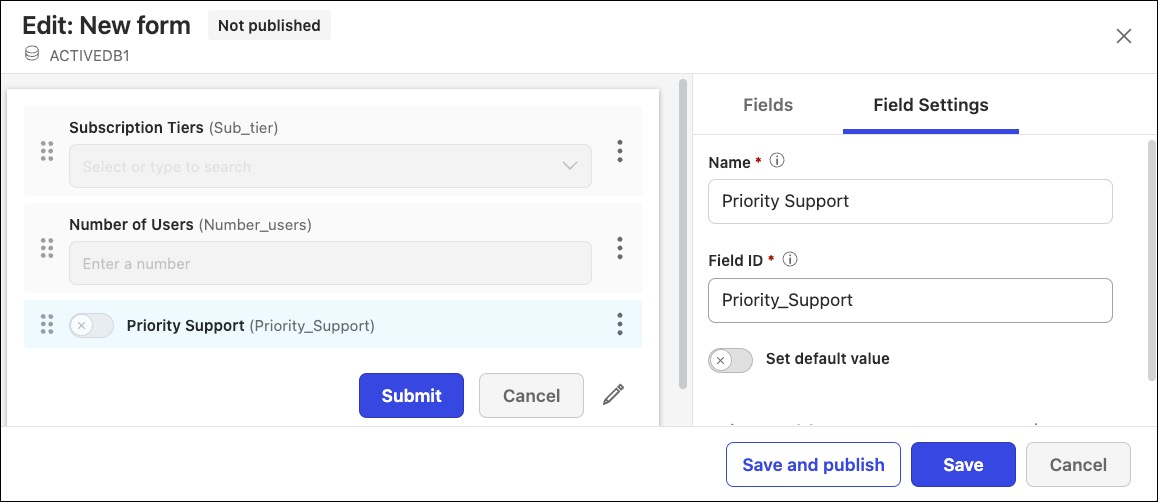Toggle the Priority Support switch in the form

tap(92, 325)
